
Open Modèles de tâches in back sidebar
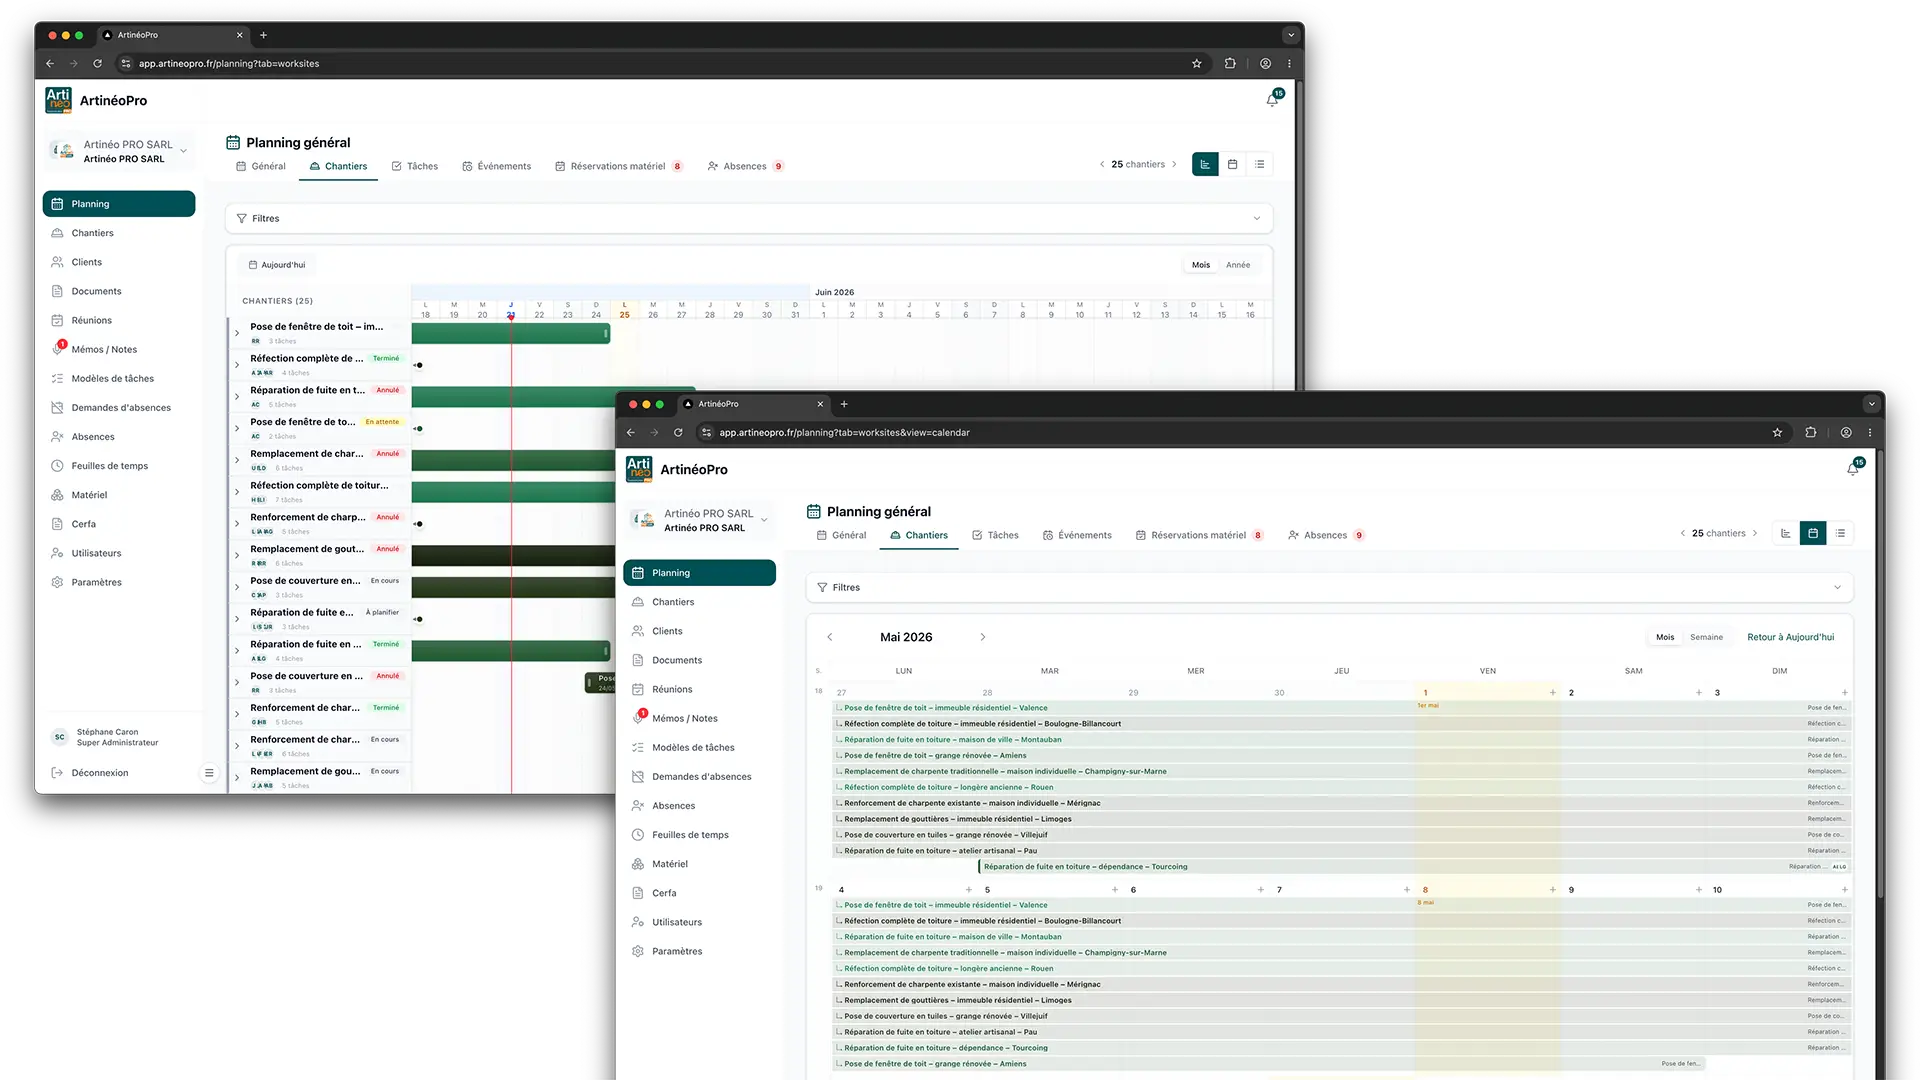[x=118, y=379]
